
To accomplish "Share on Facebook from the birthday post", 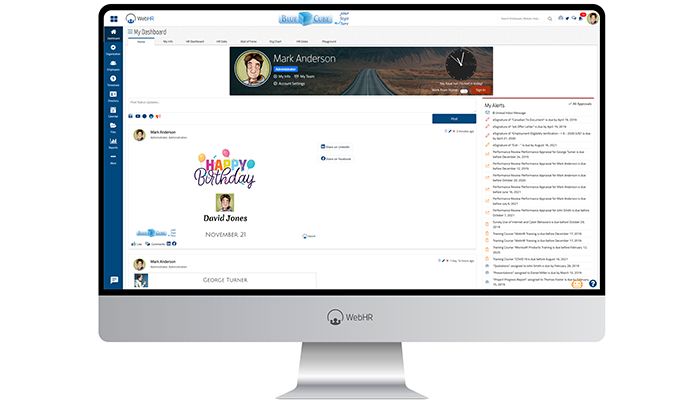I will 336,158.
